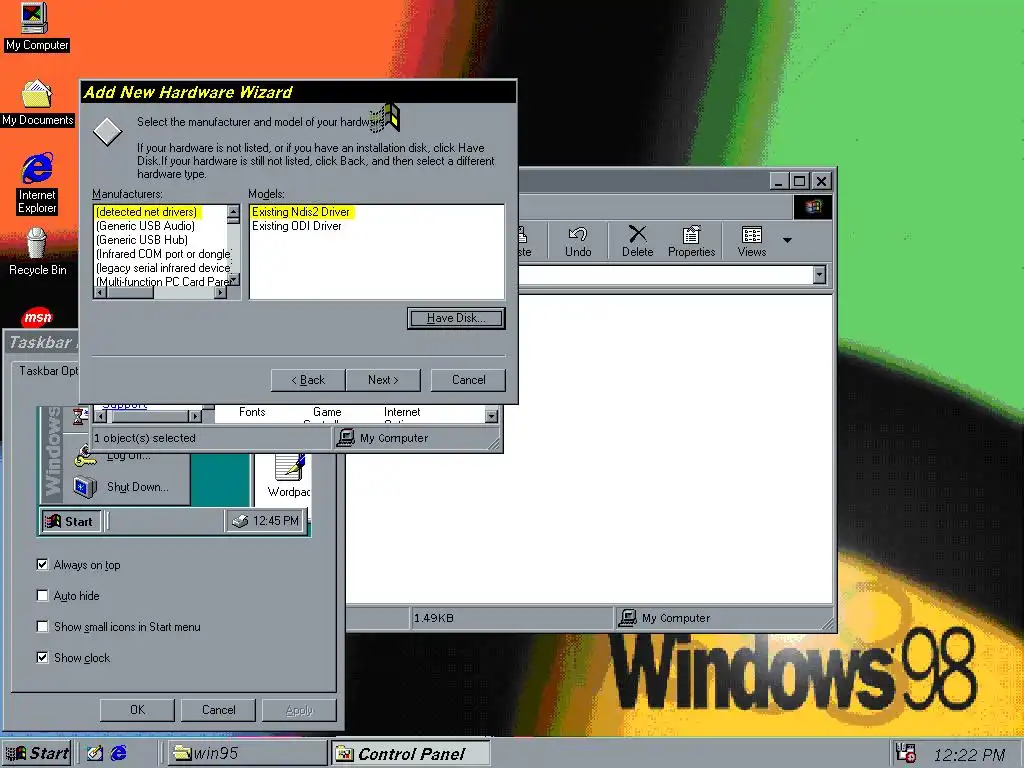This screenshot has width=1024, height=768.
Task: Switch to win95 taskbar window
Action: (248, 753)
